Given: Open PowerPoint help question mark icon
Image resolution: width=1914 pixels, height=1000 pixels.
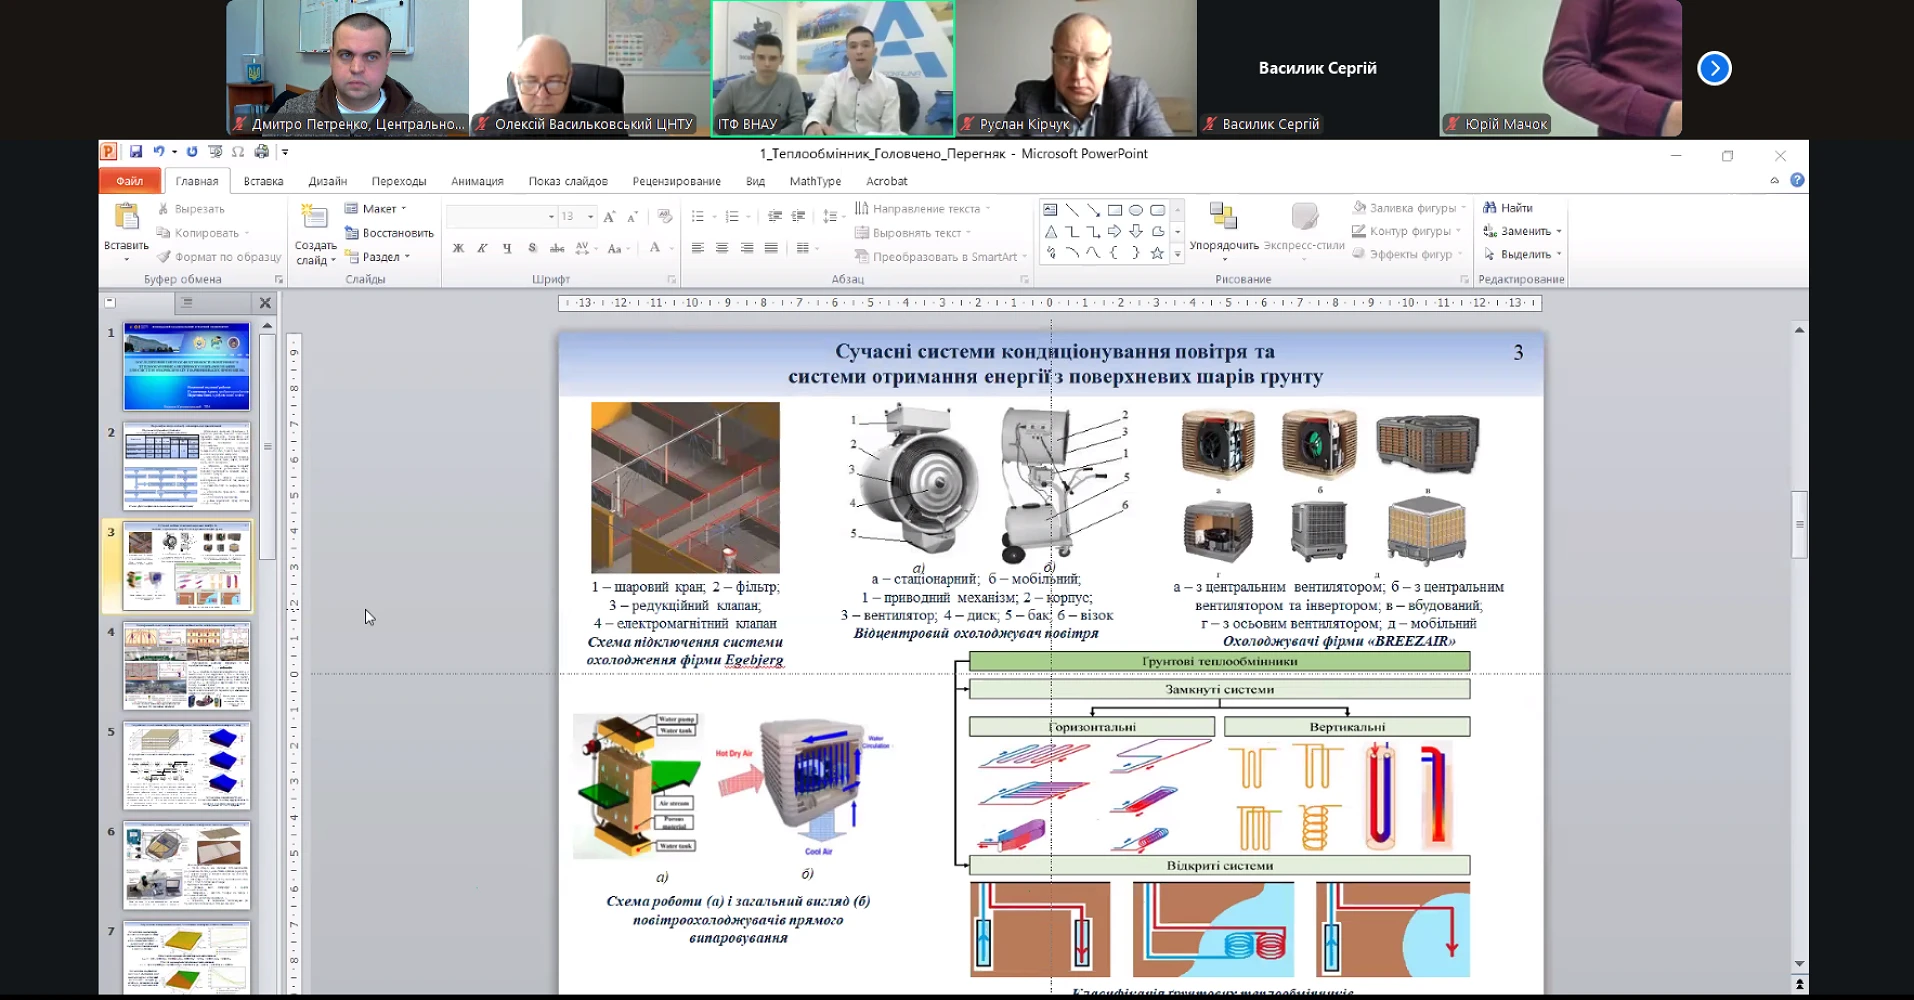Looking at the screenshot, I should [1797, 181].
